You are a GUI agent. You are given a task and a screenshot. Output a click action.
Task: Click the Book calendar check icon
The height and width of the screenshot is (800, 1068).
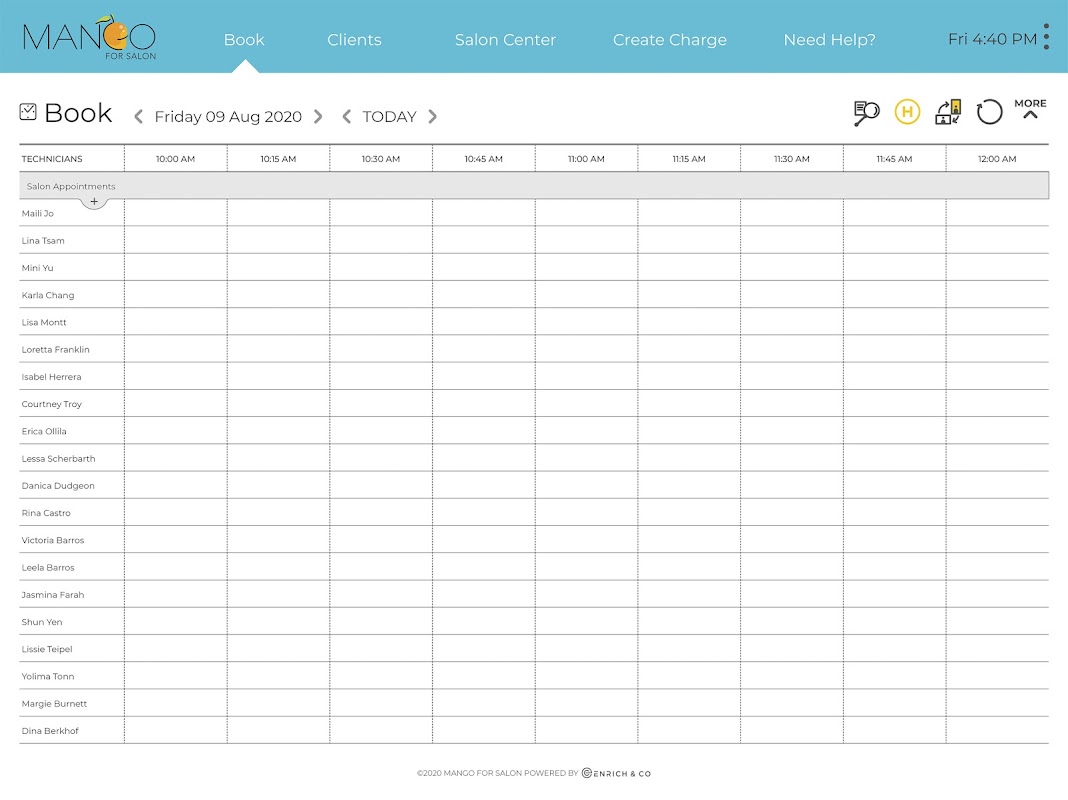pyautogui.click(x=28, y=112)
